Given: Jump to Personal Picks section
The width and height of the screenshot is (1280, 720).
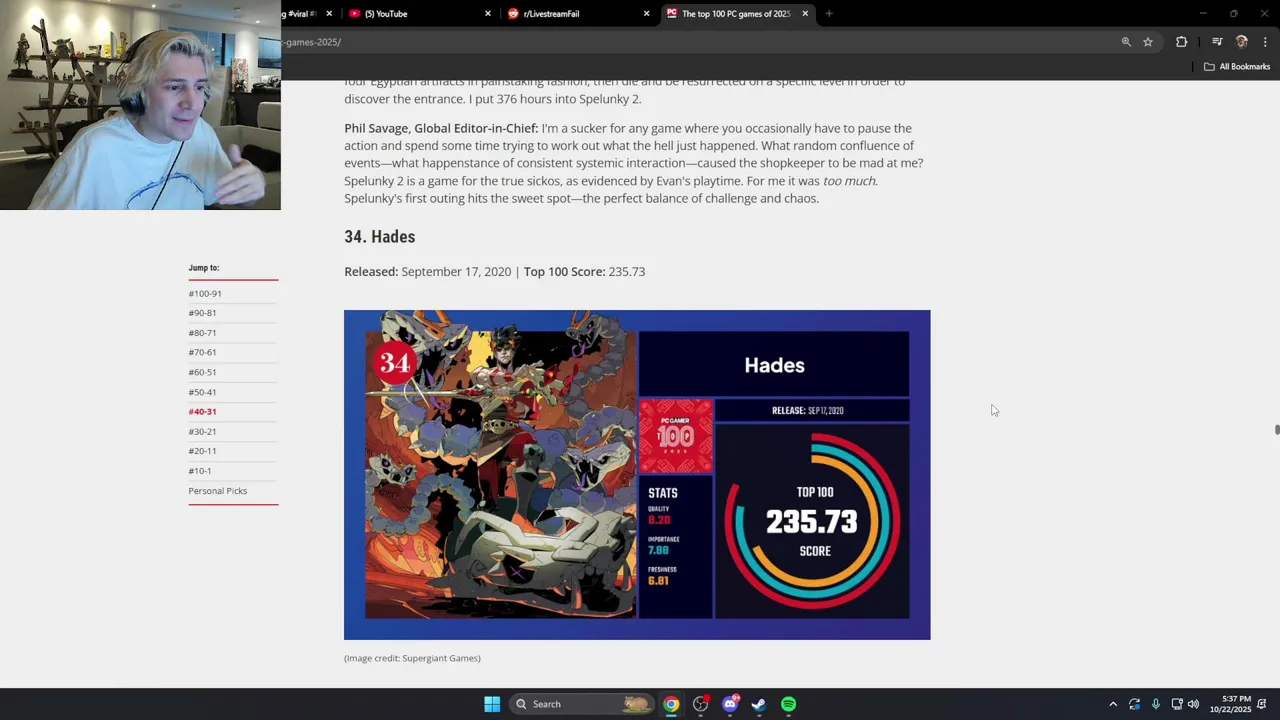Looking at the screenshot, I should click(x=218, y=491).
